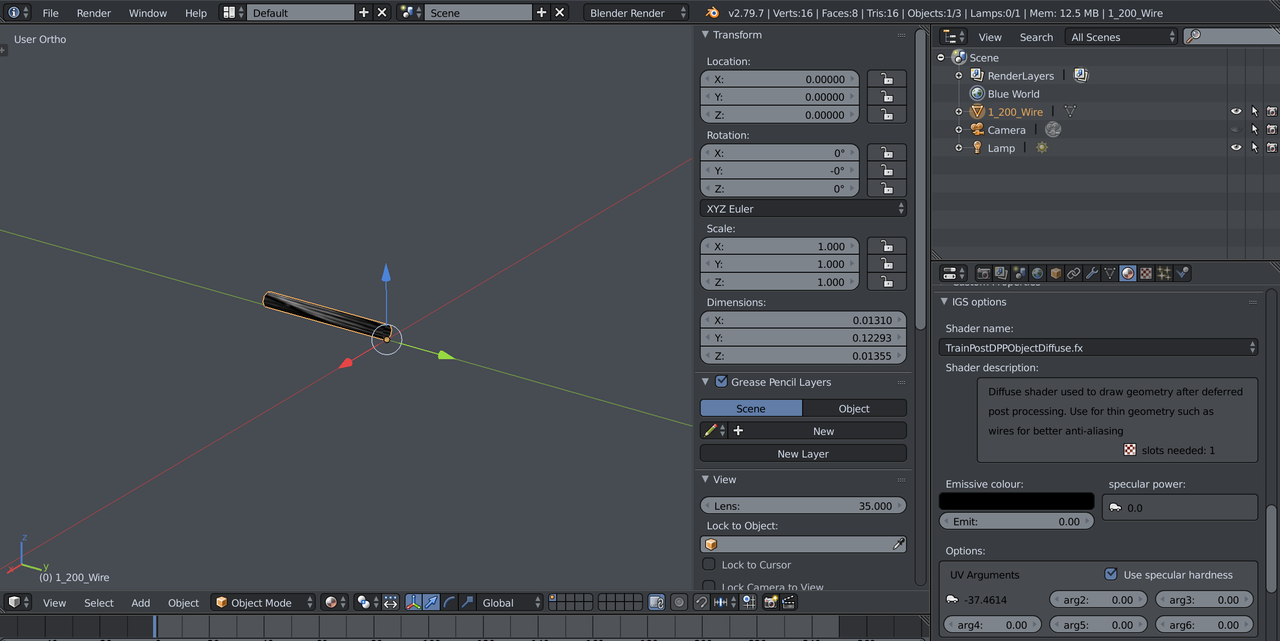Open the Global transform orientation dropdown

[x=511, y=602]
